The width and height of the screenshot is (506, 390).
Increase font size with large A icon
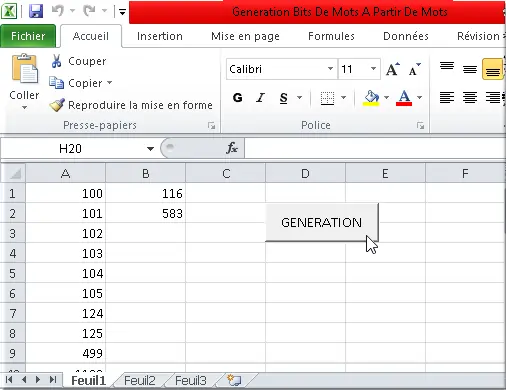click(x=393, y=69)
